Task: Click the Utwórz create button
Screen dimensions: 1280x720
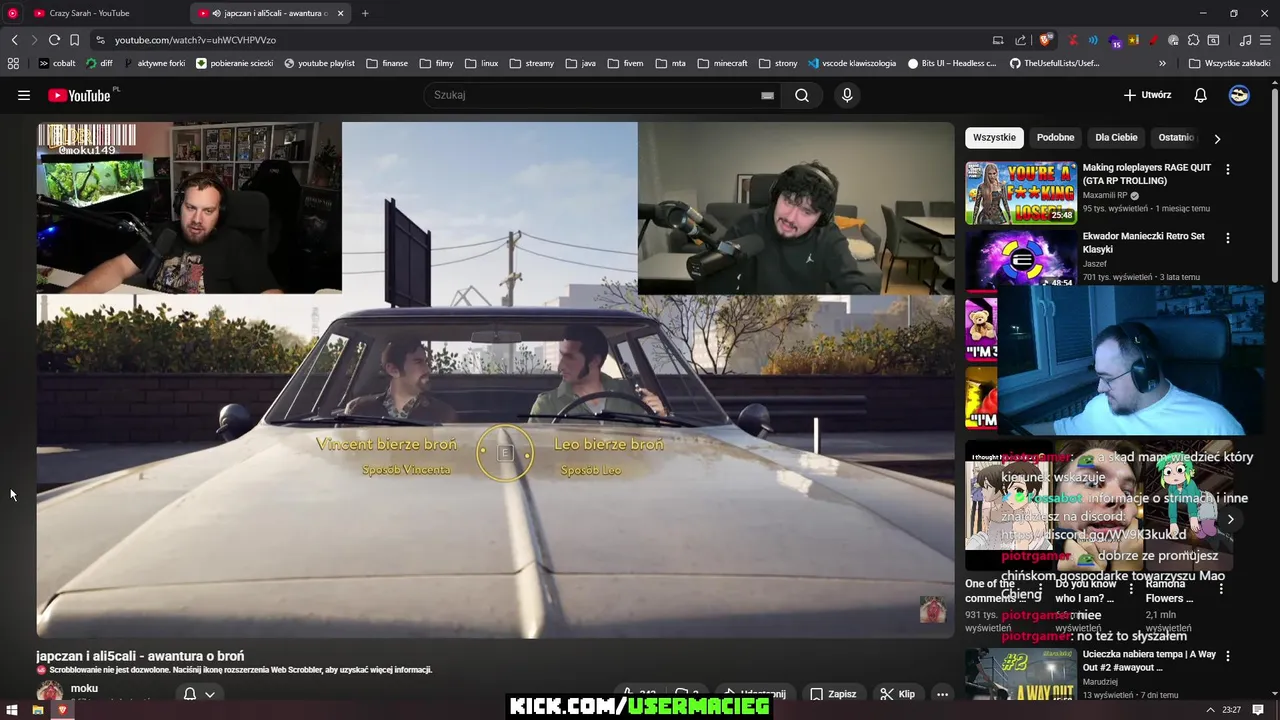Action: pos(1147,95)
